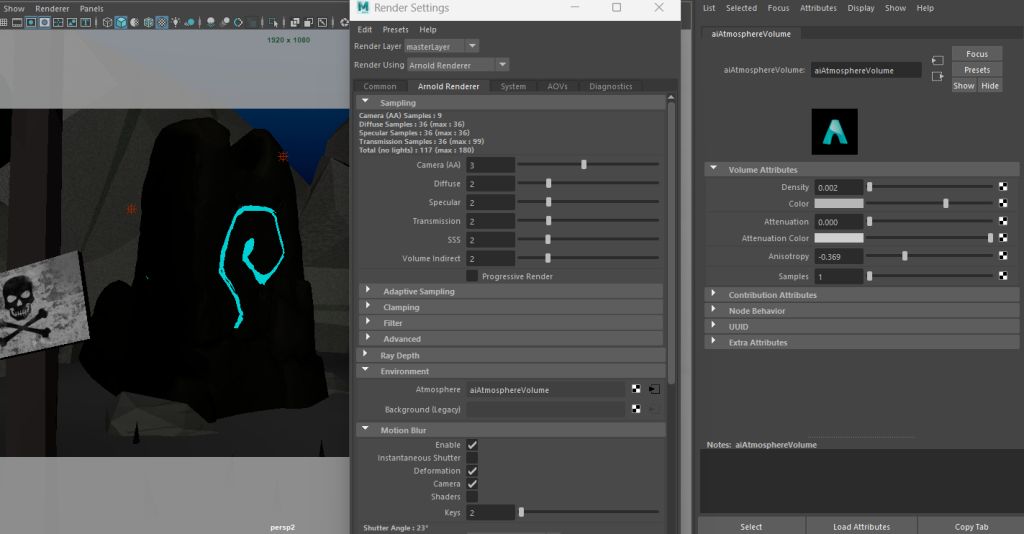This screenshot has width=1024, height=534.
Task: Toggle the field chart icon in viewport toolbar
Action: coord(58,22)
